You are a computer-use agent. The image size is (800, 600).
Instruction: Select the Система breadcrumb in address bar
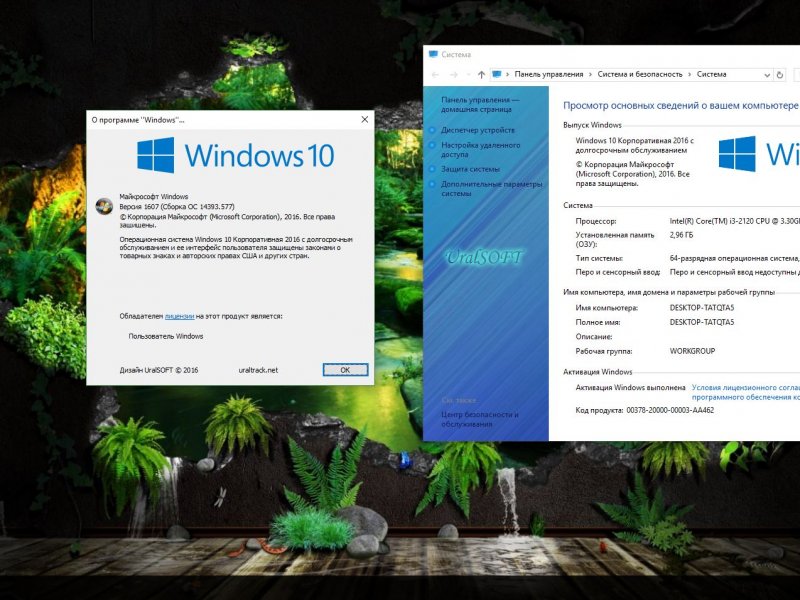pos(711,74)
